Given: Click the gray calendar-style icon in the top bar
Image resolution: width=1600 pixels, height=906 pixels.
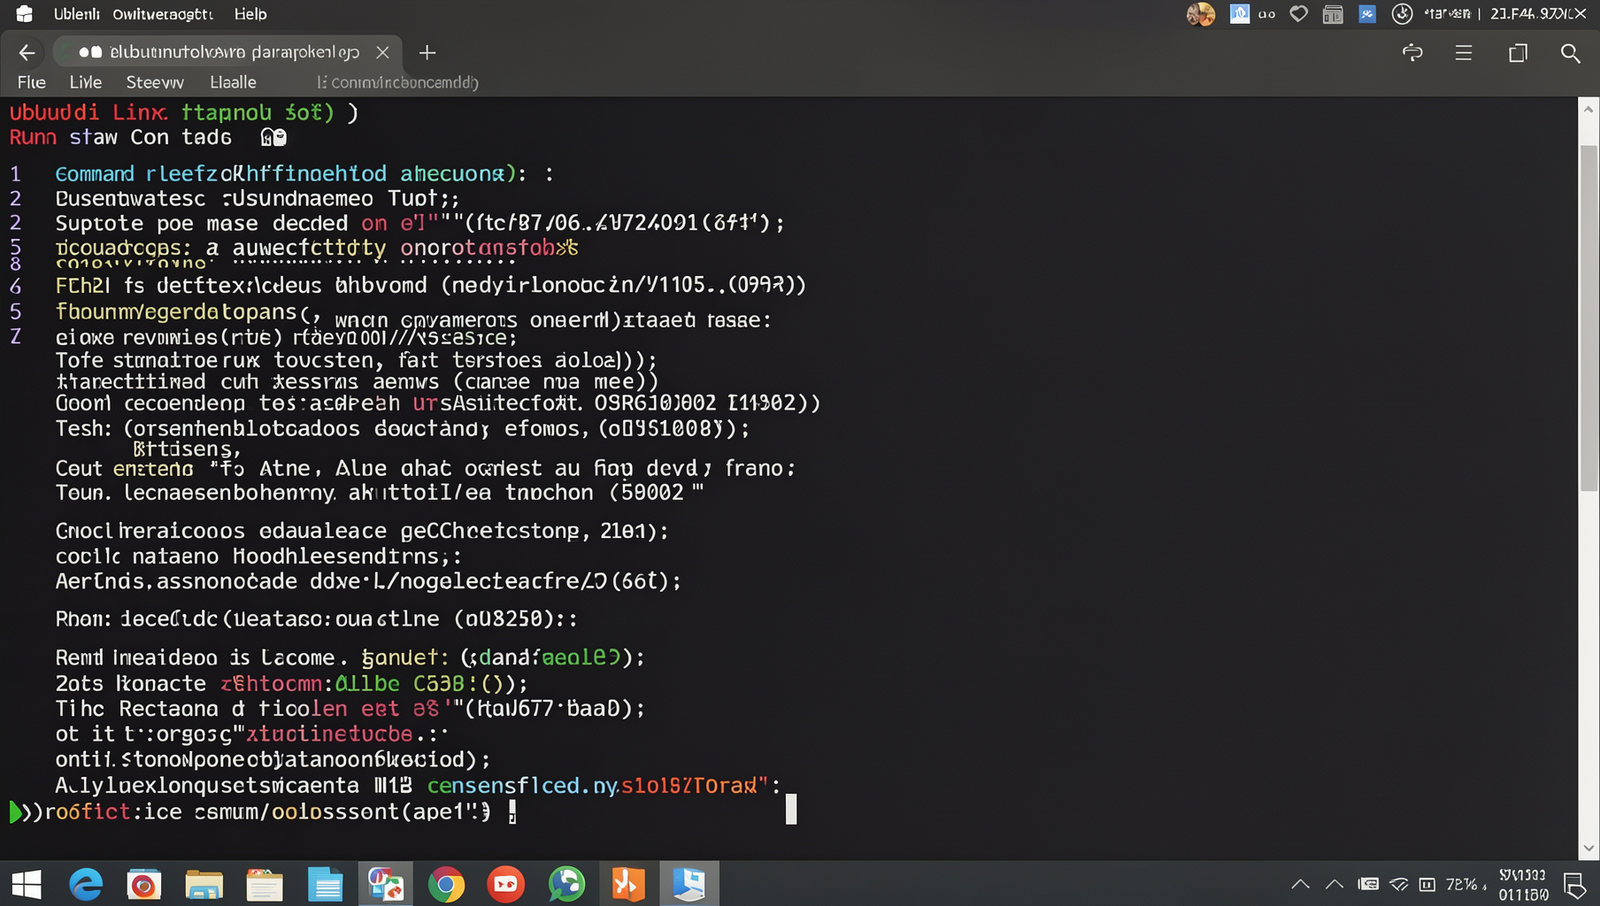Looking at the screenshot, I should (x=1332, y=14).
